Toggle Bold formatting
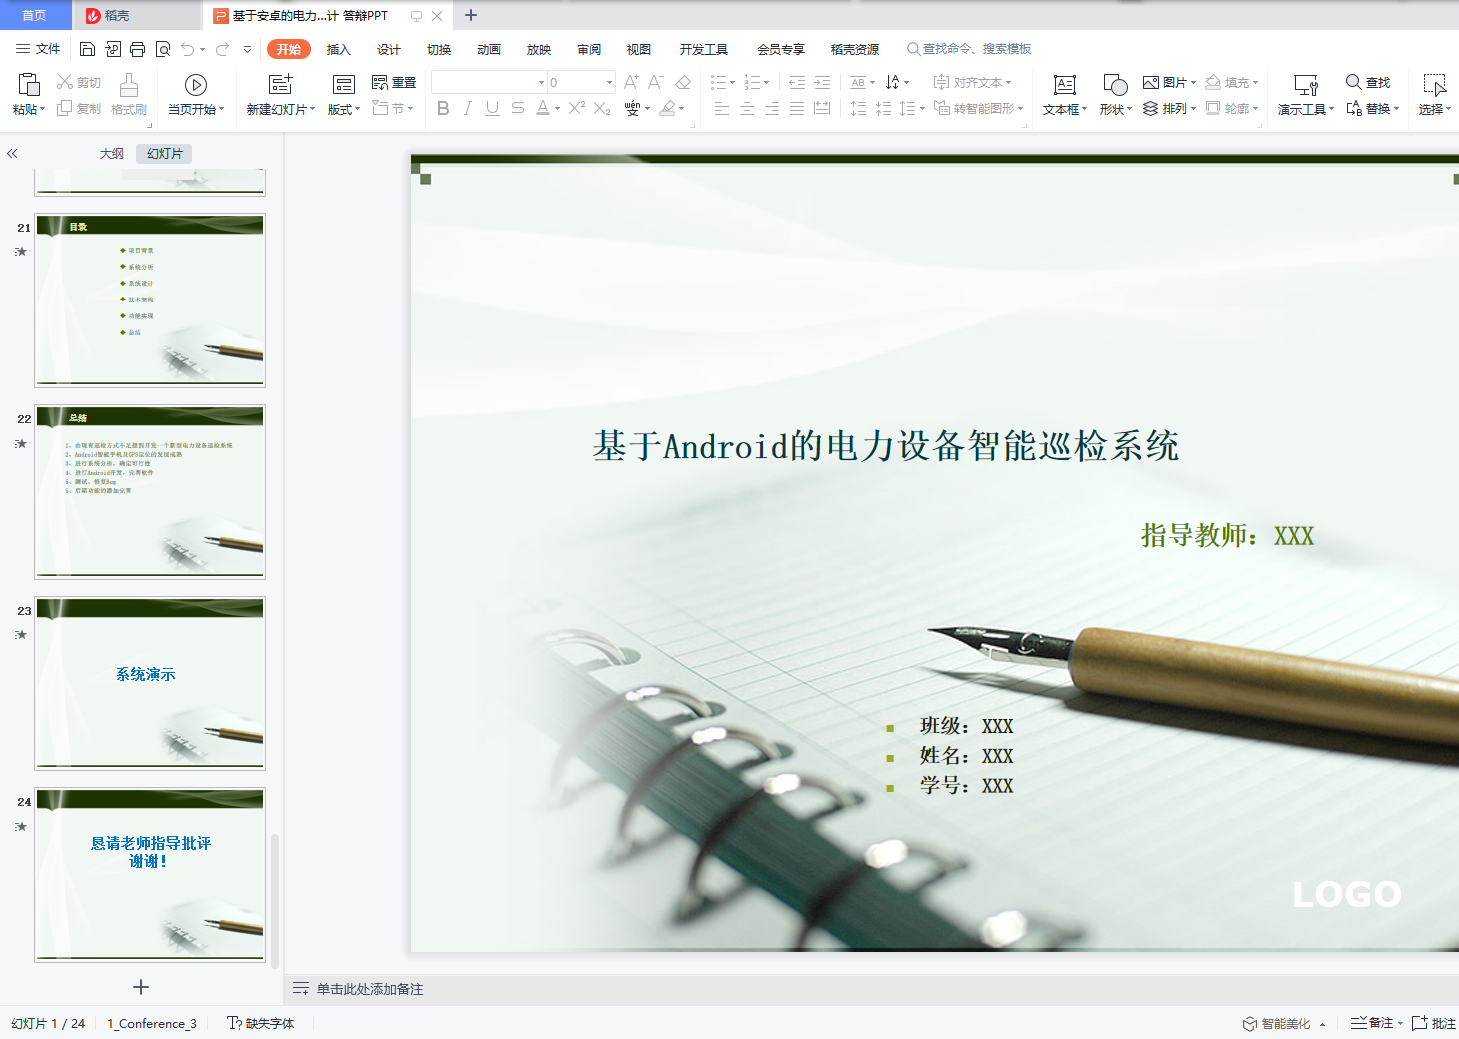The image size is (1459, 1039). pos(443,108)
